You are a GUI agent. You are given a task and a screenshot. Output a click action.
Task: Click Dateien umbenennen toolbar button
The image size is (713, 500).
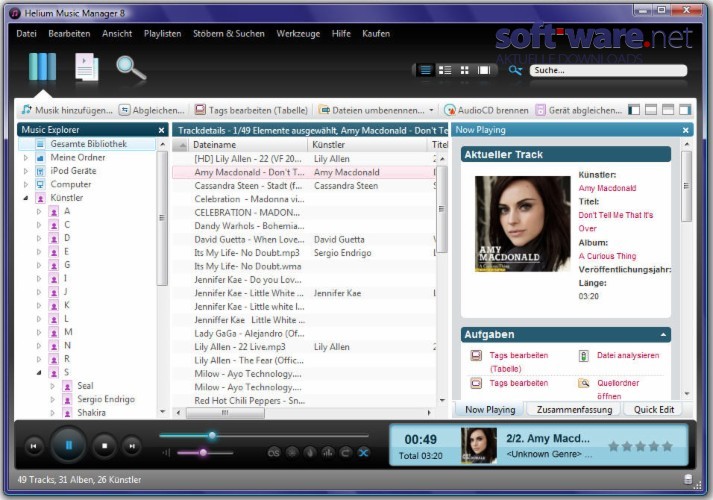click(x=372, y=110)
